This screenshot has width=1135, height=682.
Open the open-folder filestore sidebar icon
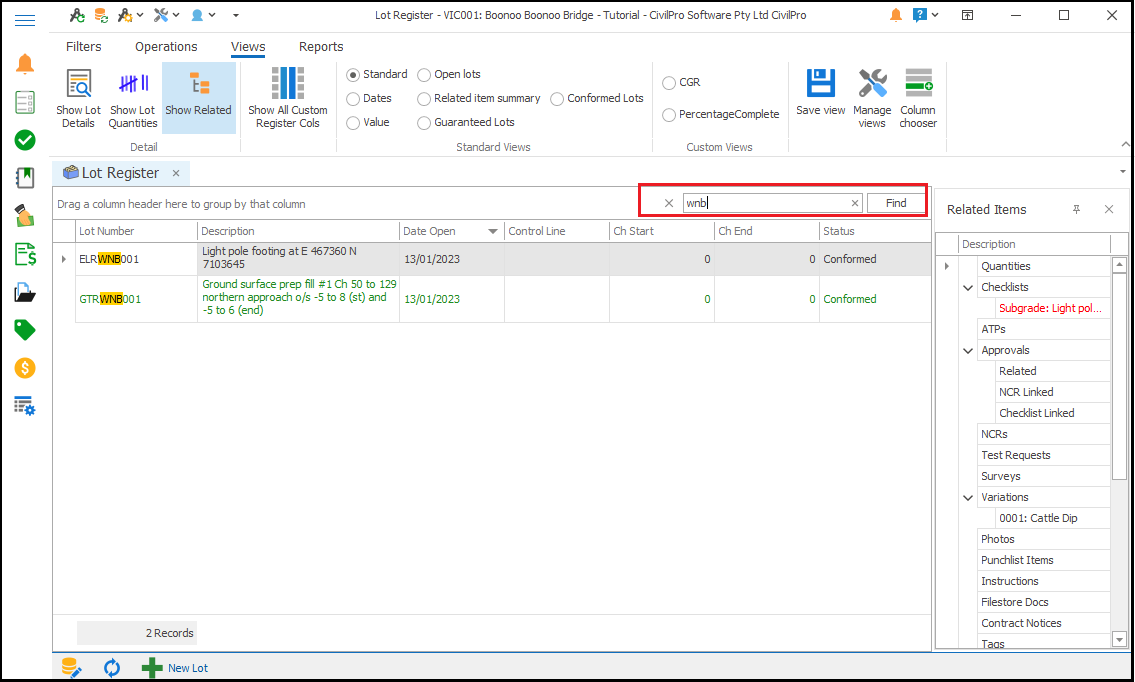[25, 292]
